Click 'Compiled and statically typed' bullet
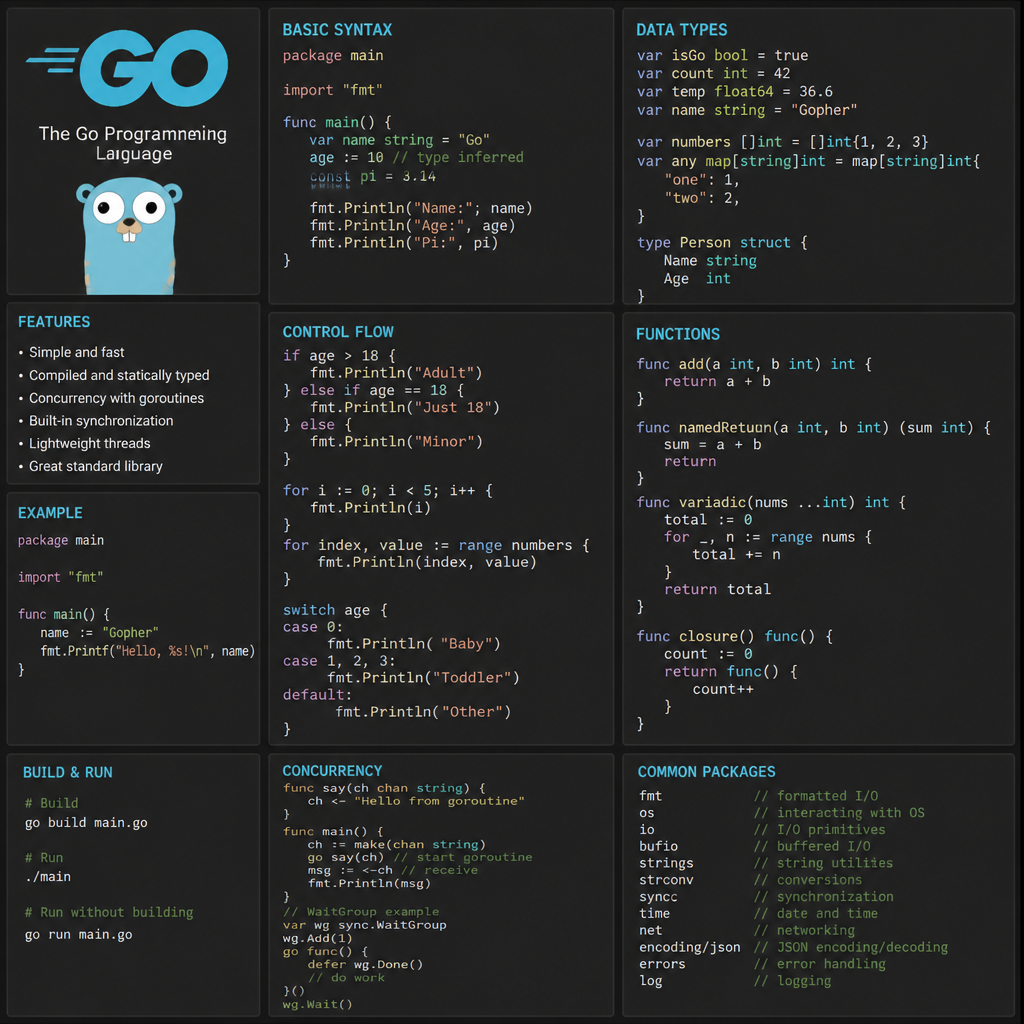The height and width of the screenshot is (1024, 1024). (114, 376)
